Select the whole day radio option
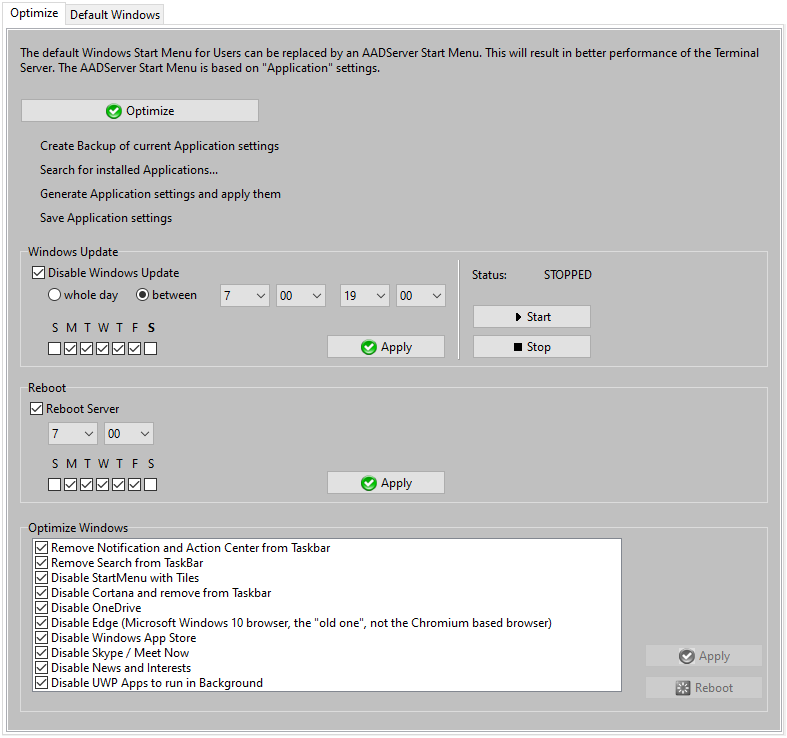Screen dimensions: 787x738 tap(55, 295)
